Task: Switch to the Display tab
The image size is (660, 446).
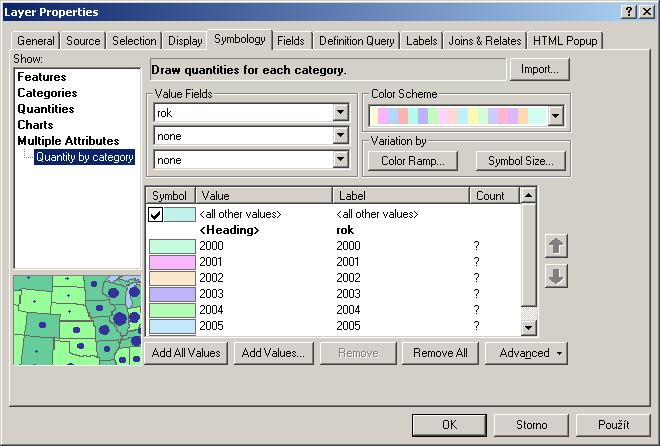Action: pos(185,41)
